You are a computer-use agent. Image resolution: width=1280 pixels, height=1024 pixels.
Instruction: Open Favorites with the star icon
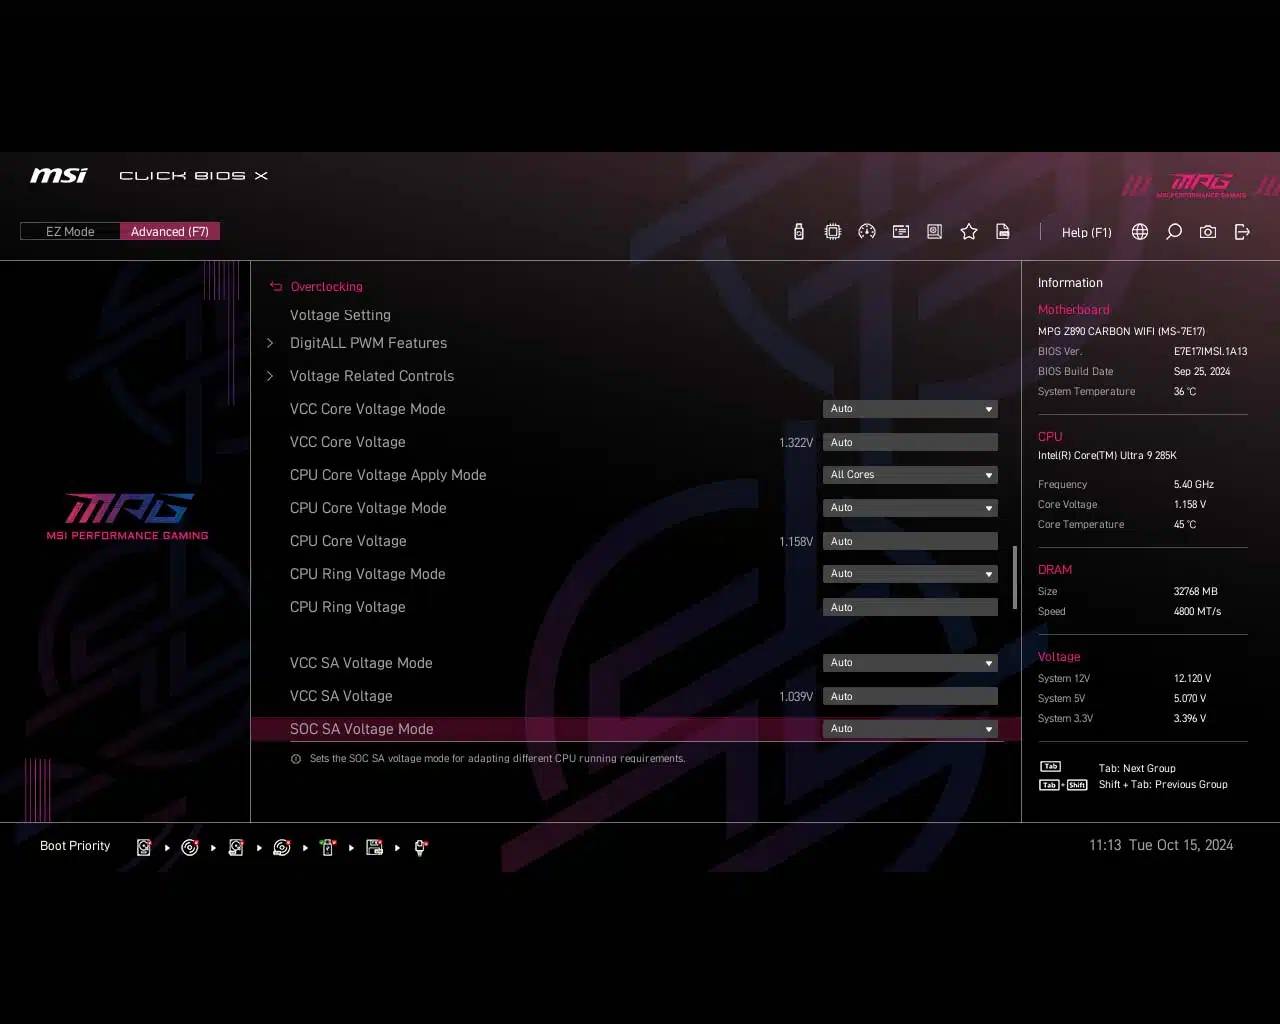[969, 232]
